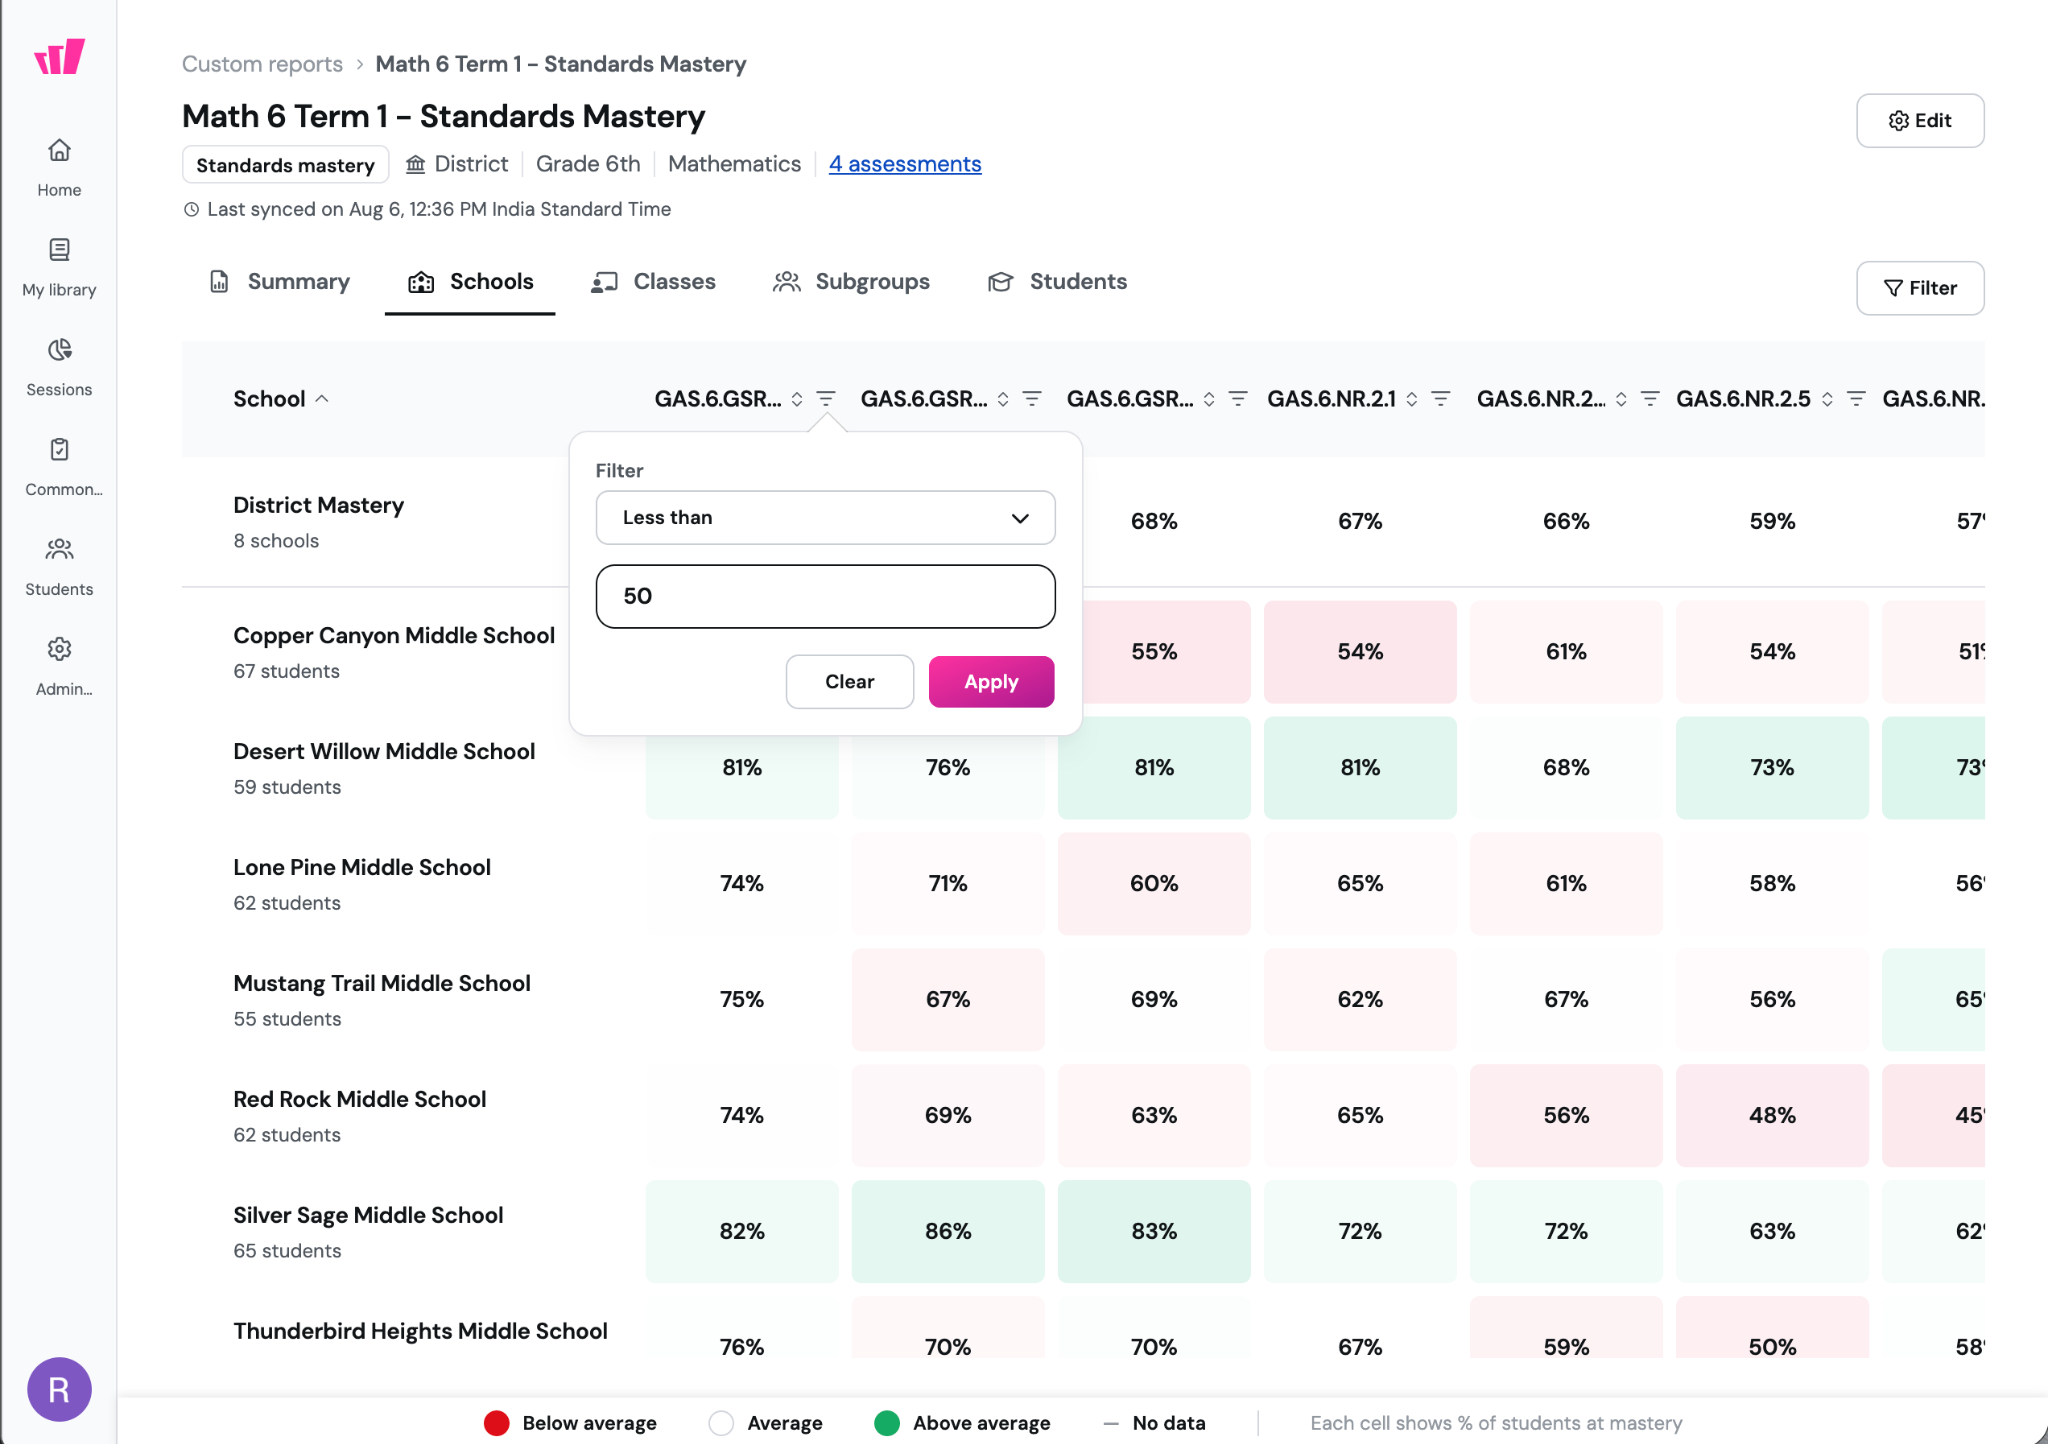Screen dimensions: 2048x1444
Task: Open My library in sidebar
Action: [59, 268]
